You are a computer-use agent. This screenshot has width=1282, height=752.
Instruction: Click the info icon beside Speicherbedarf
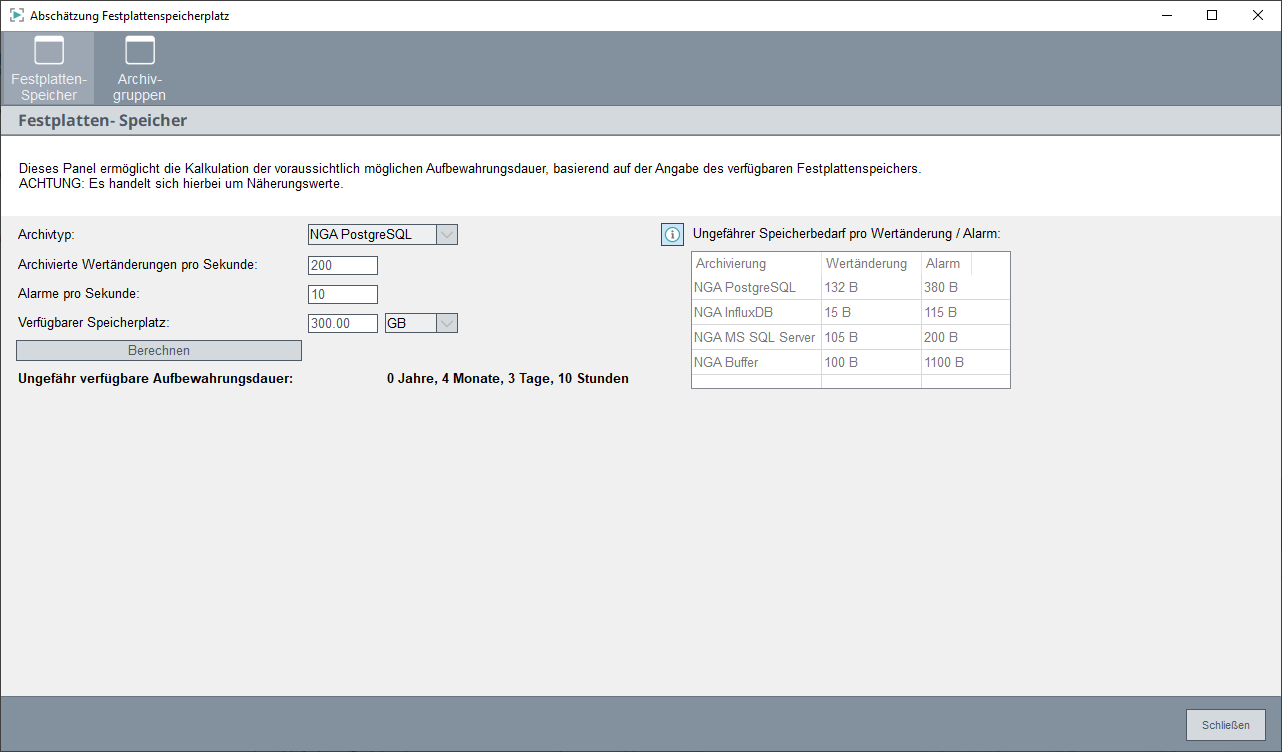672,234
